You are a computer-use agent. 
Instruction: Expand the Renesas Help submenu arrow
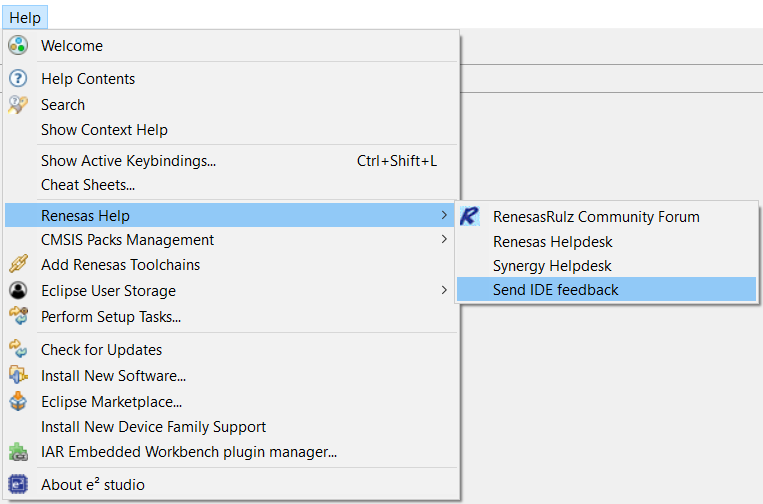point(444,215)
